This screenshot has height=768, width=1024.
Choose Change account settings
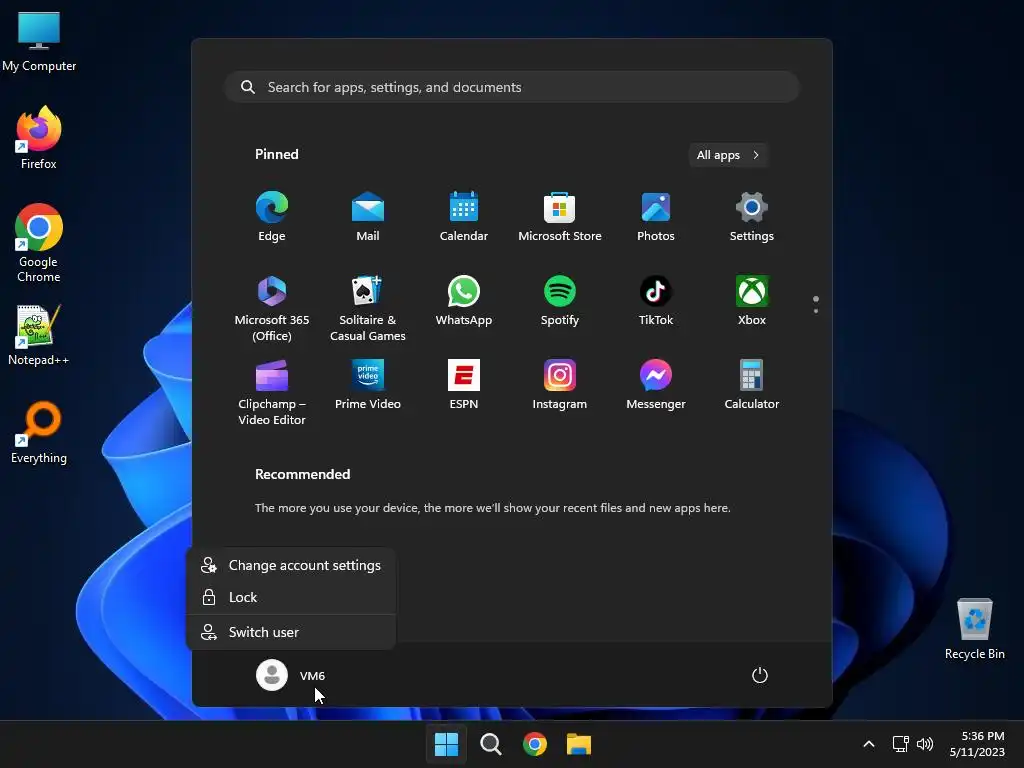(291, 565)
